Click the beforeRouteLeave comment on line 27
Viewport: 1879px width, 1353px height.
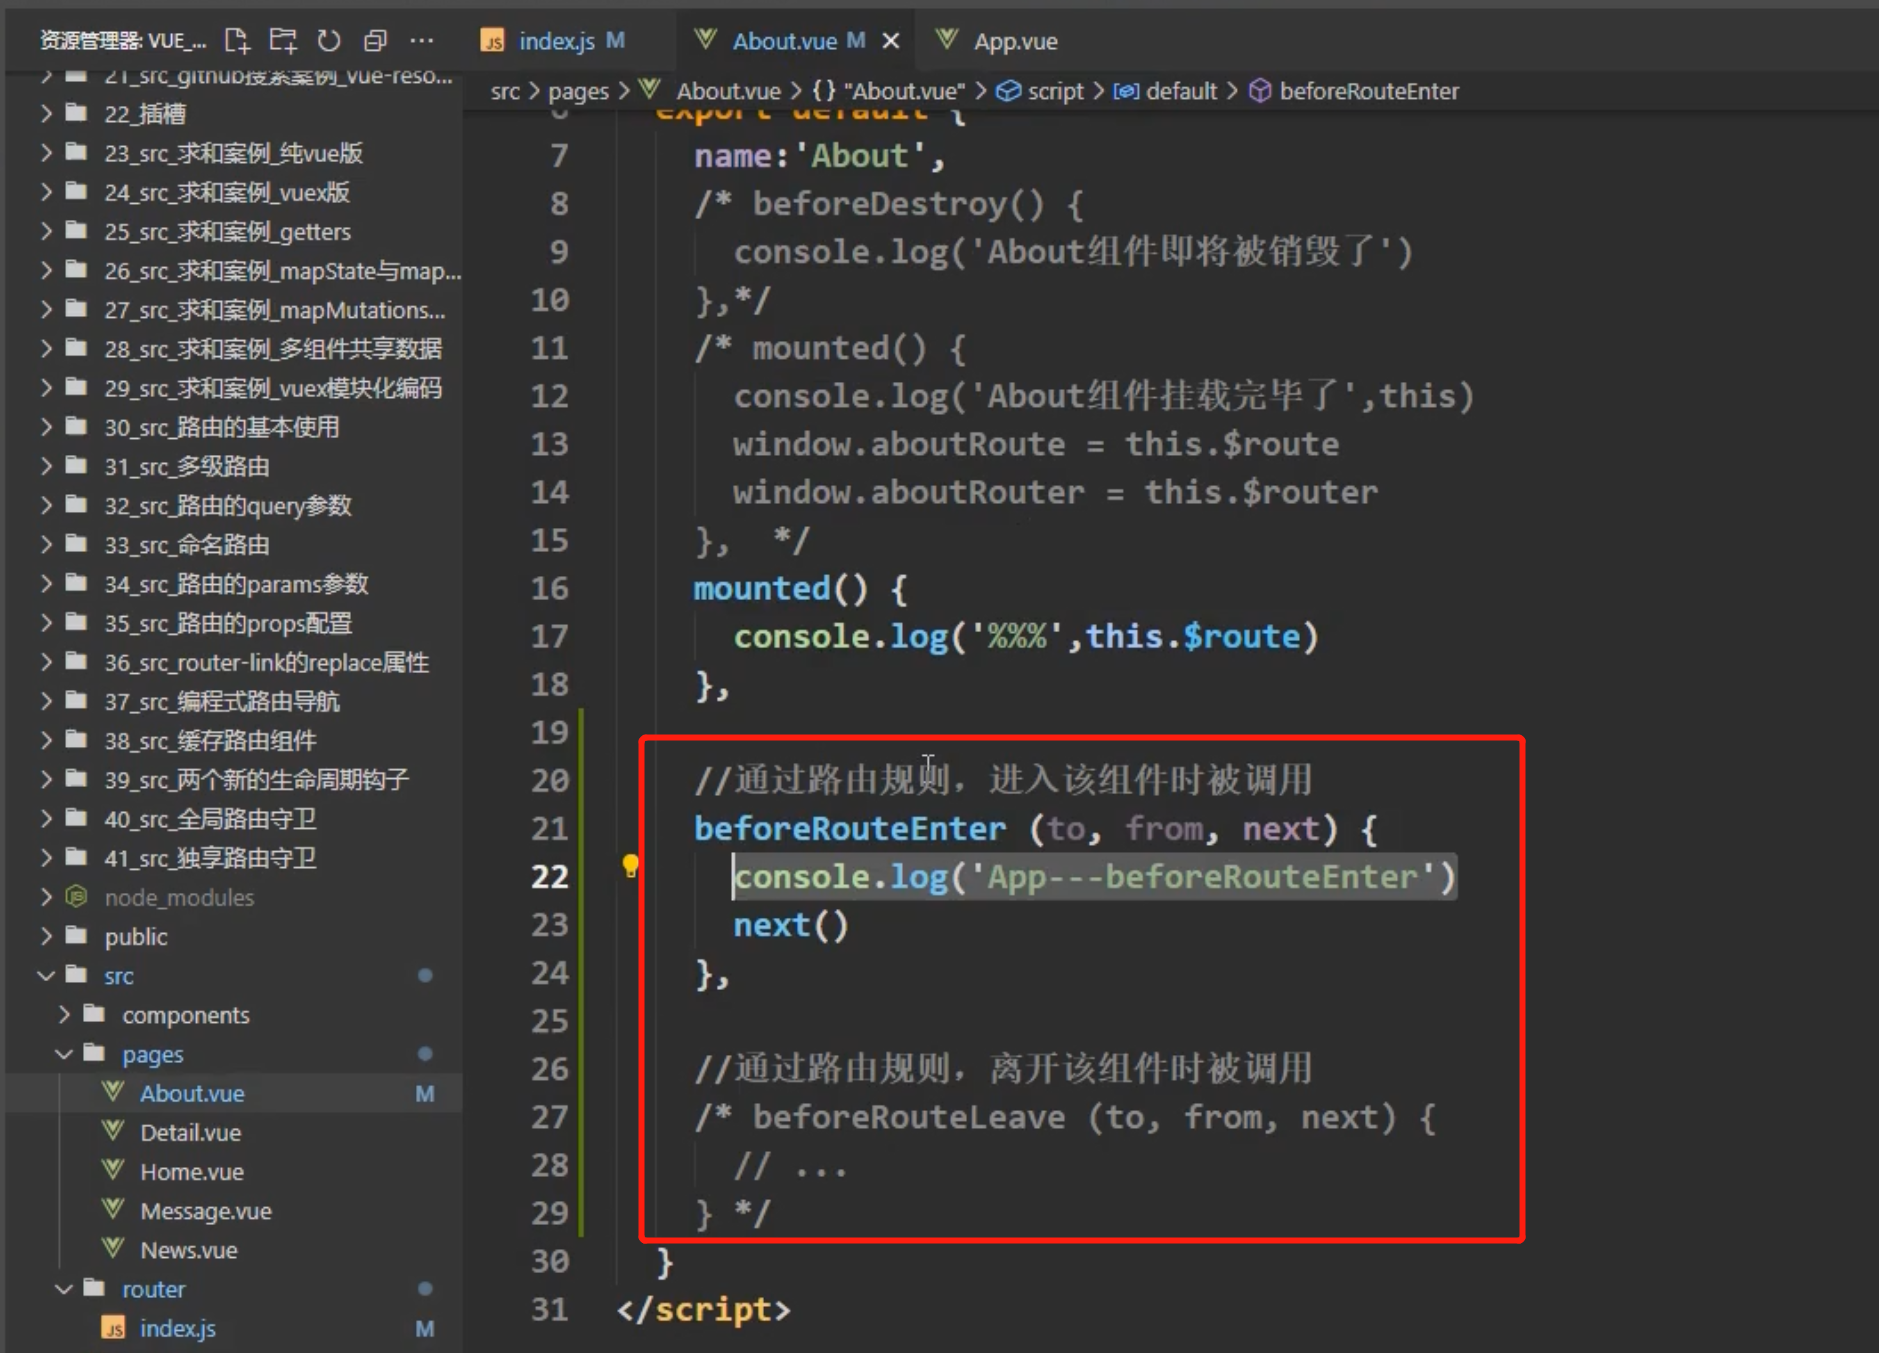(x=1065, y=1117)
